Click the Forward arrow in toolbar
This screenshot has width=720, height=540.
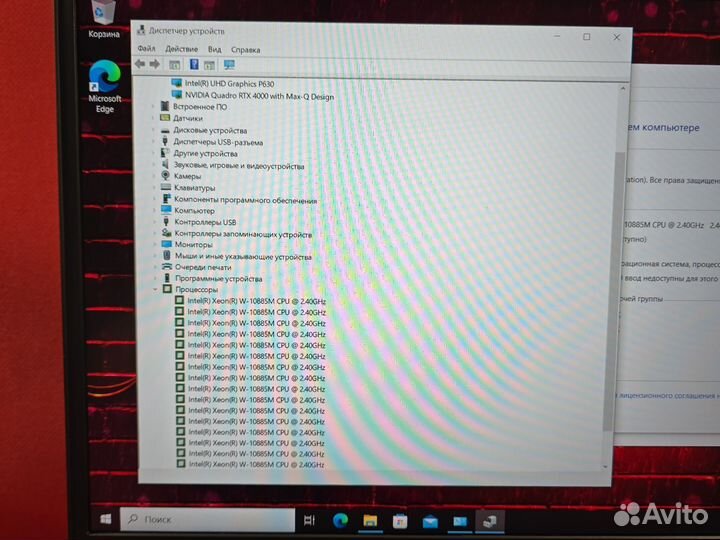click(x=155, y=64)
